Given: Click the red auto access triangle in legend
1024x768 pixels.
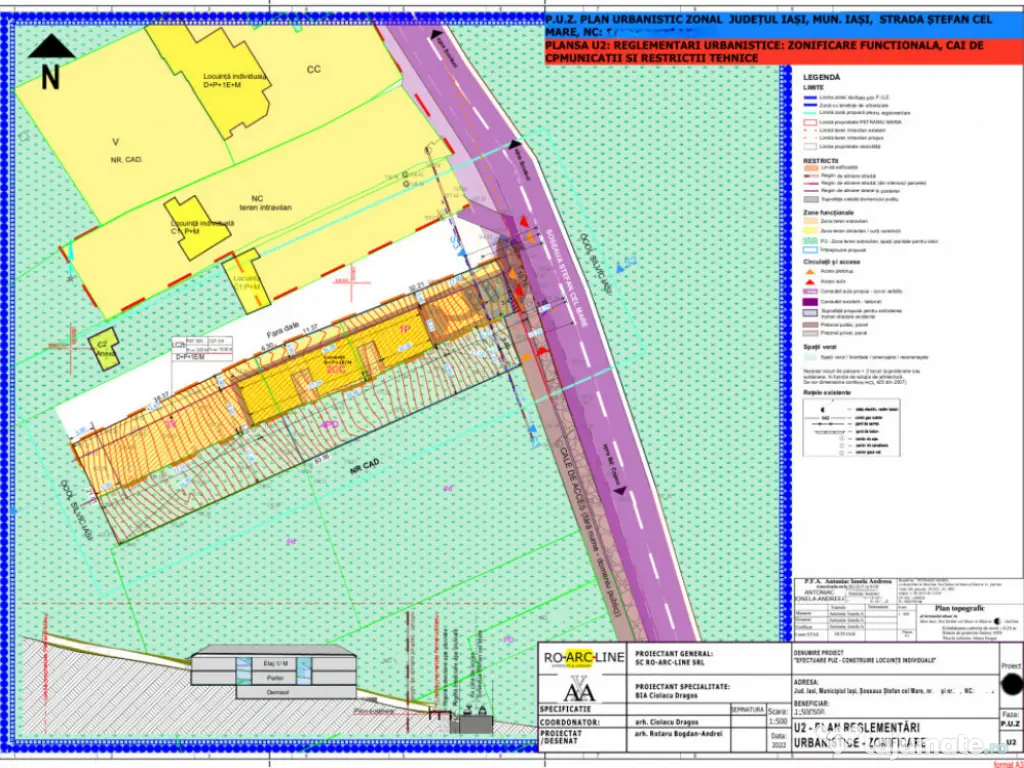Looking at the screenshot, I should pos(810,282).
